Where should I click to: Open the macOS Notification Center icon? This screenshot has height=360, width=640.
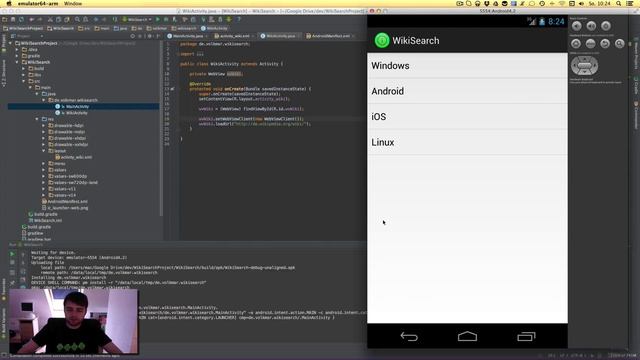[630, 3]
